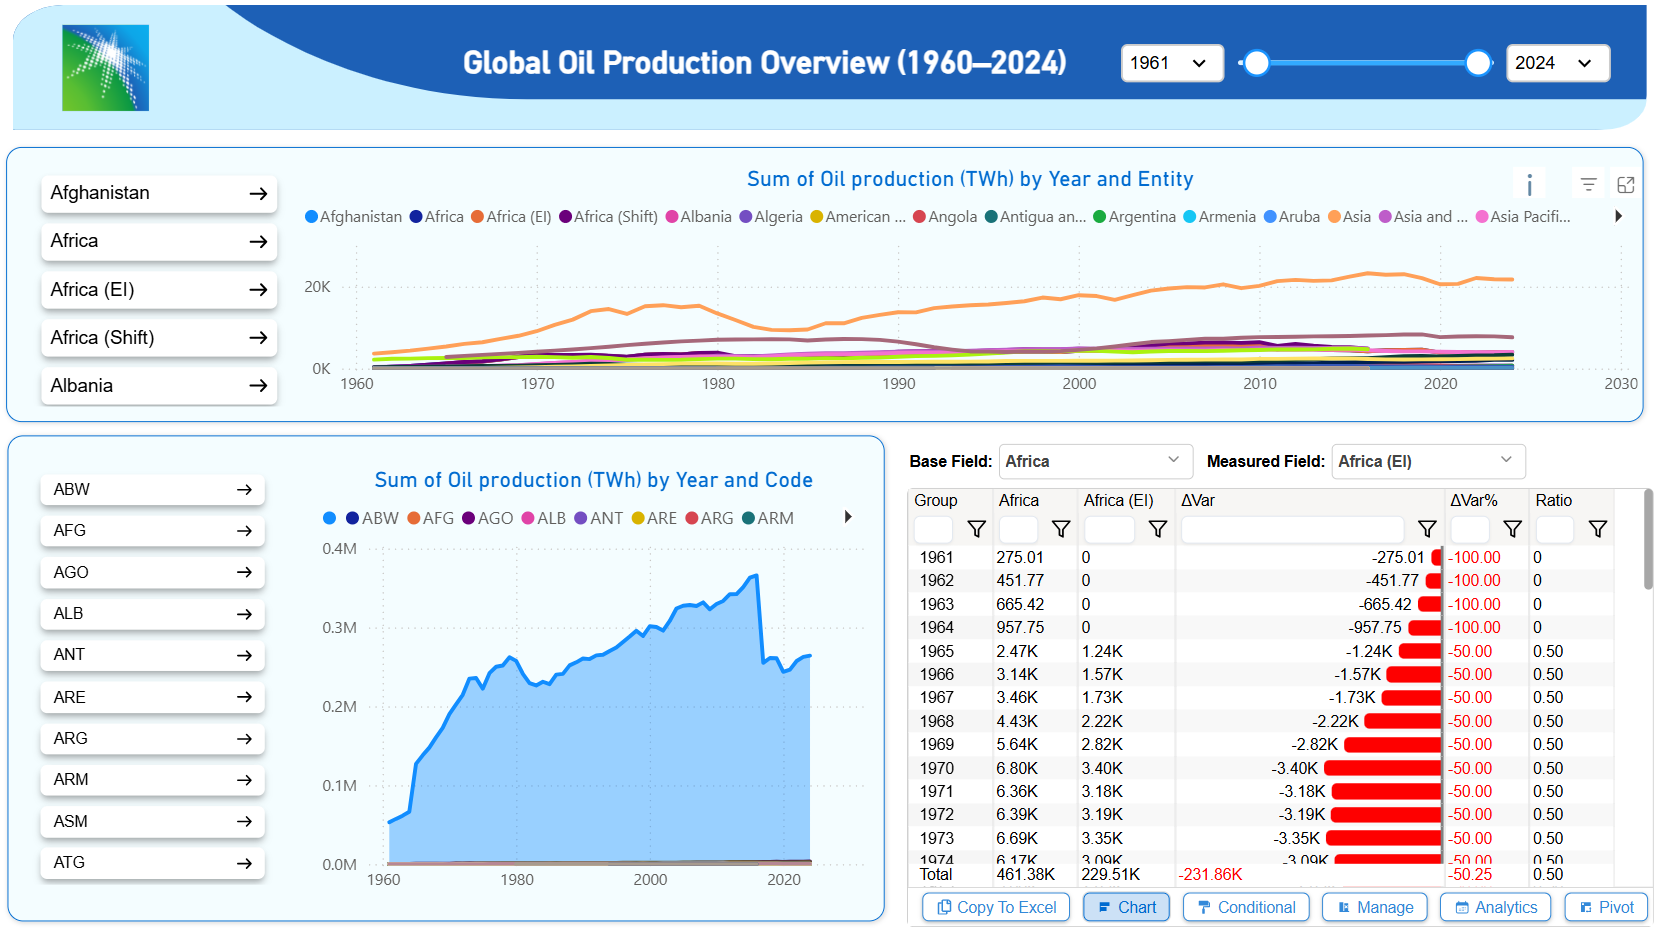Select ARM code button

click(x=152, y=780)
